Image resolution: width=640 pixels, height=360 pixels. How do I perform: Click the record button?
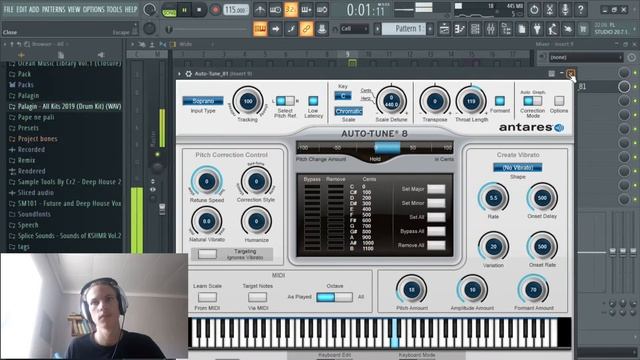tap(215, 10)
